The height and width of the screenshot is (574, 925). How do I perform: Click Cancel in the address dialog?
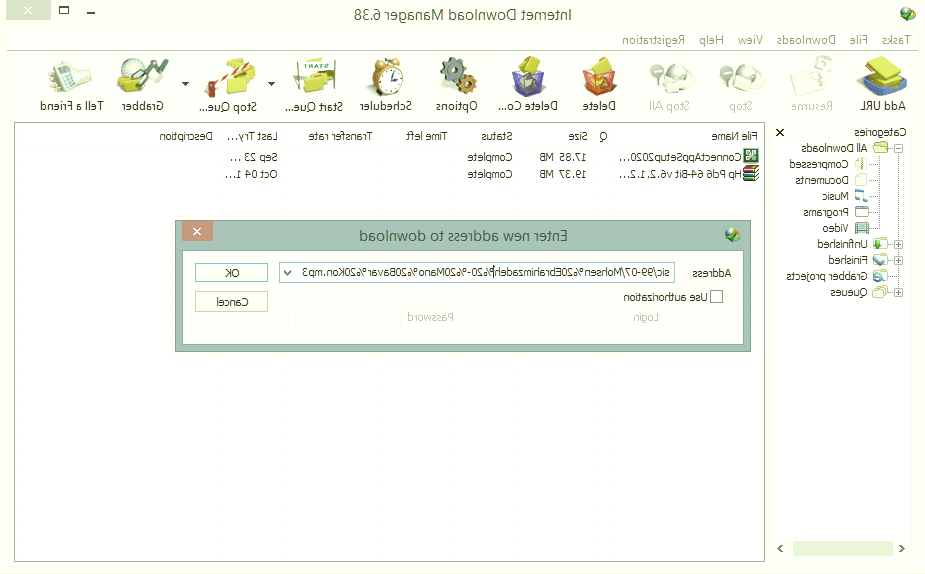coord(231,301)
